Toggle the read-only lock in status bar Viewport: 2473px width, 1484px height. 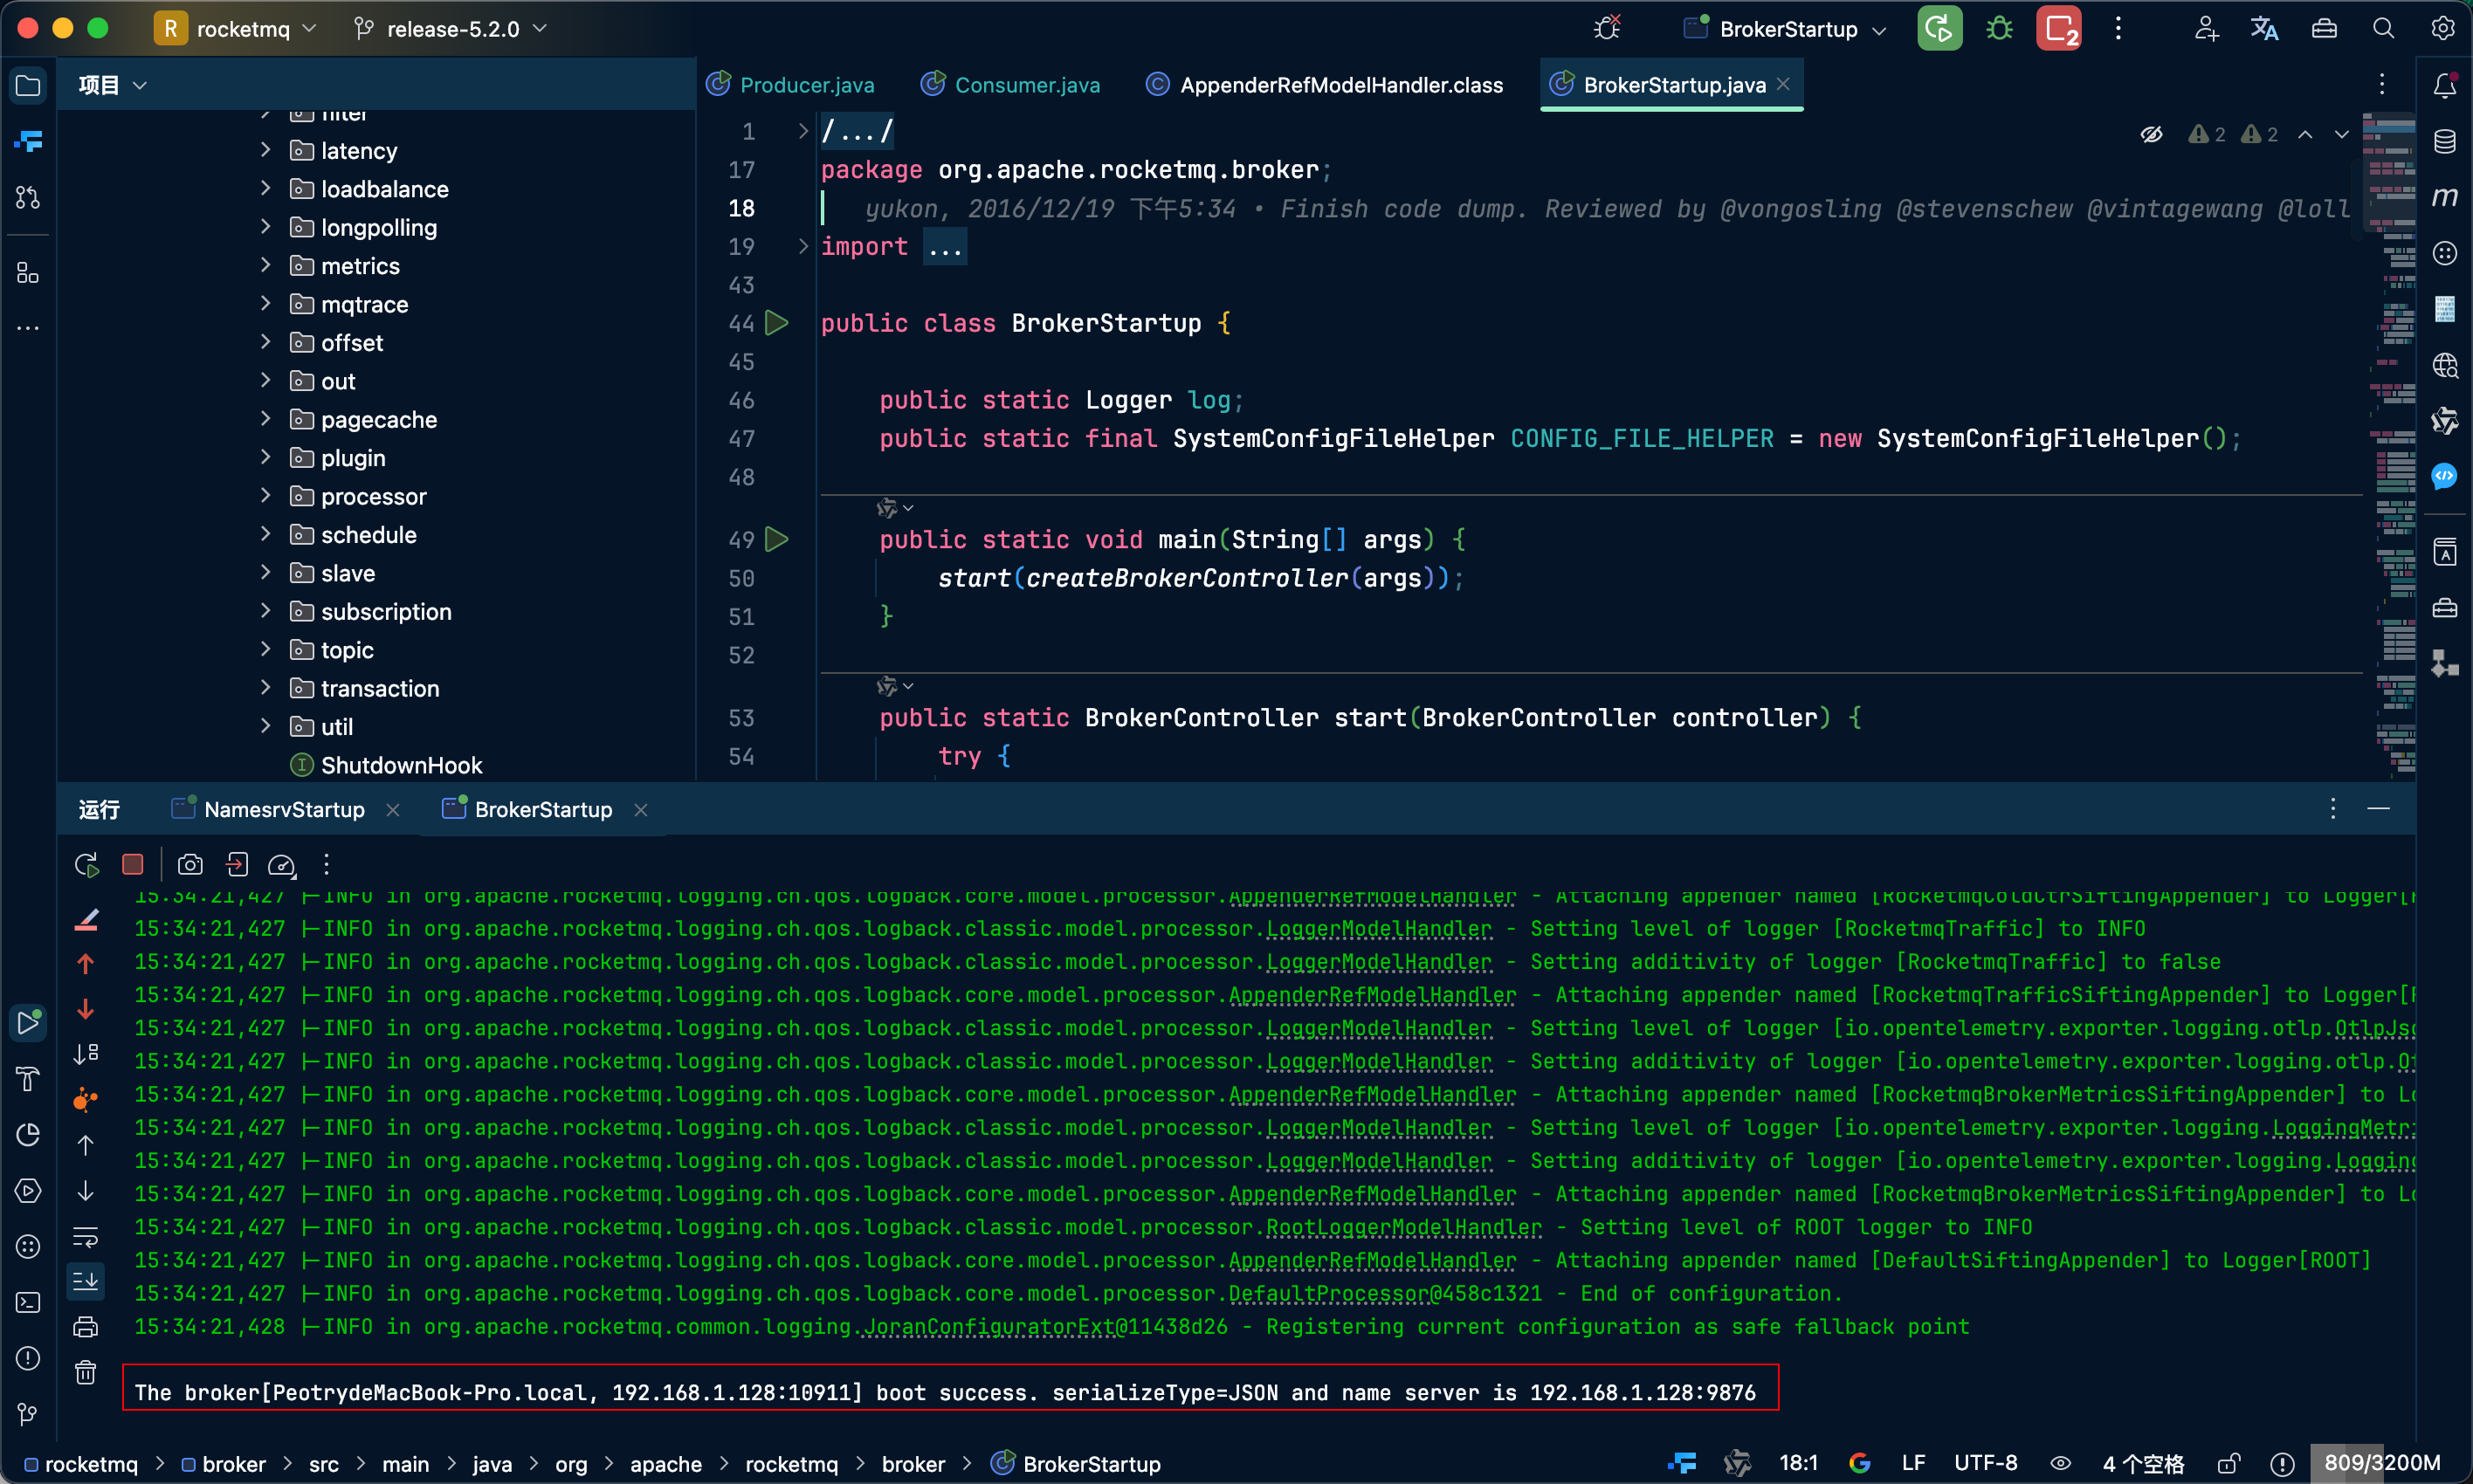[x=2228, y=1464]
